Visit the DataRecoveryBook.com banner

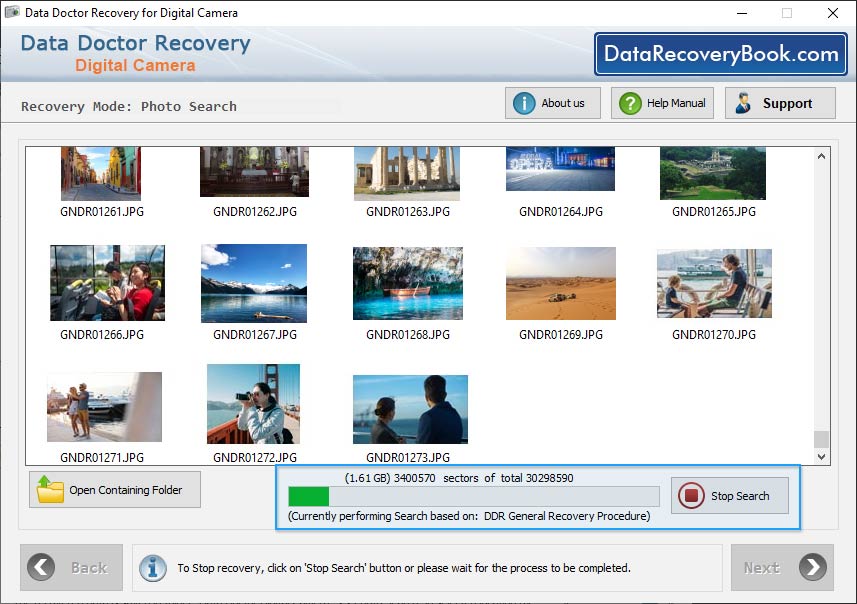(717, 53)
